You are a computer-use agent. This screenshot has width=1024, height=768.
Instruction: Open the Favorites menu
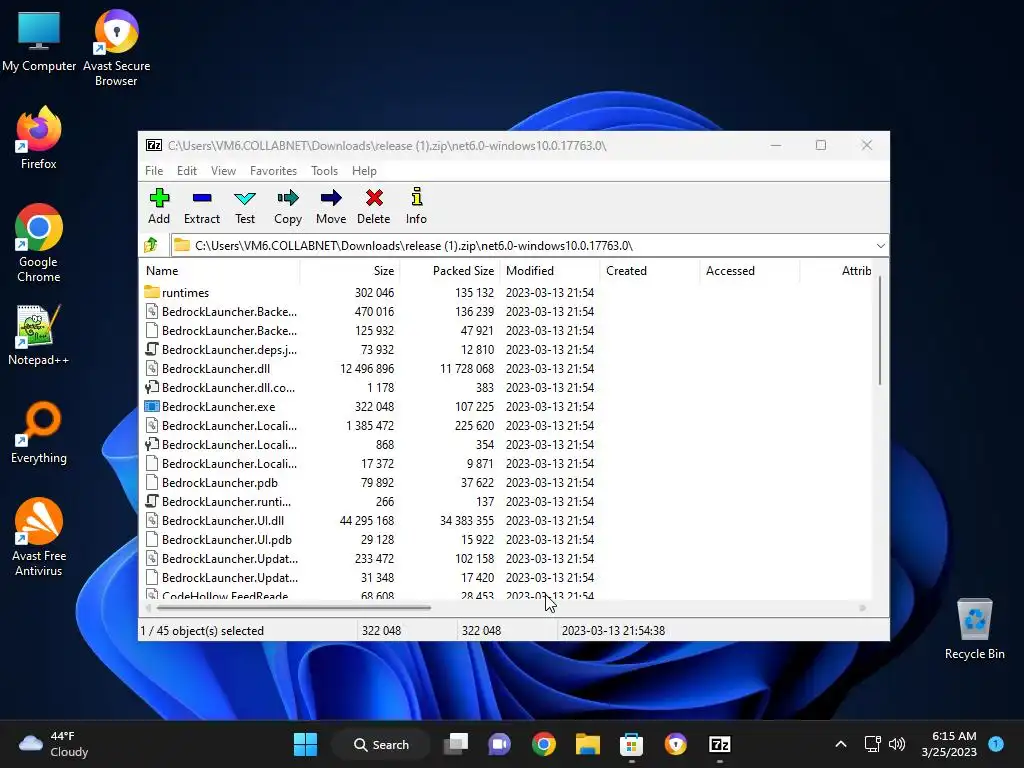coord(273,170)
